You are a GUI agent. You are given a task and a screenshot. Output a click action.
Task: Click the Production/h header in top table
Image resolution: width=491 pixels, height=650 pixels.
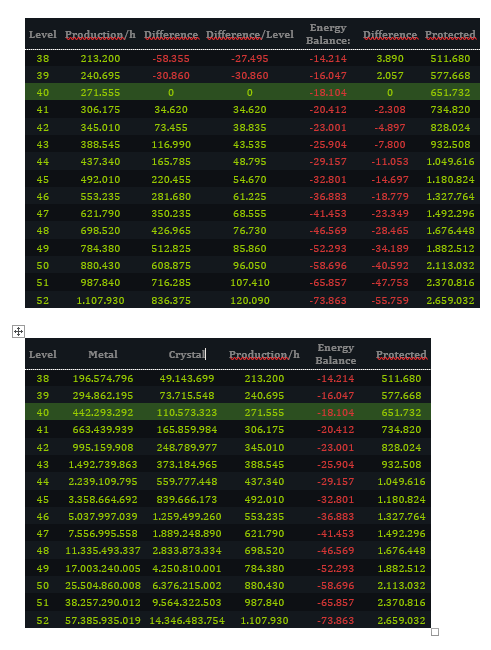(100, 34)
